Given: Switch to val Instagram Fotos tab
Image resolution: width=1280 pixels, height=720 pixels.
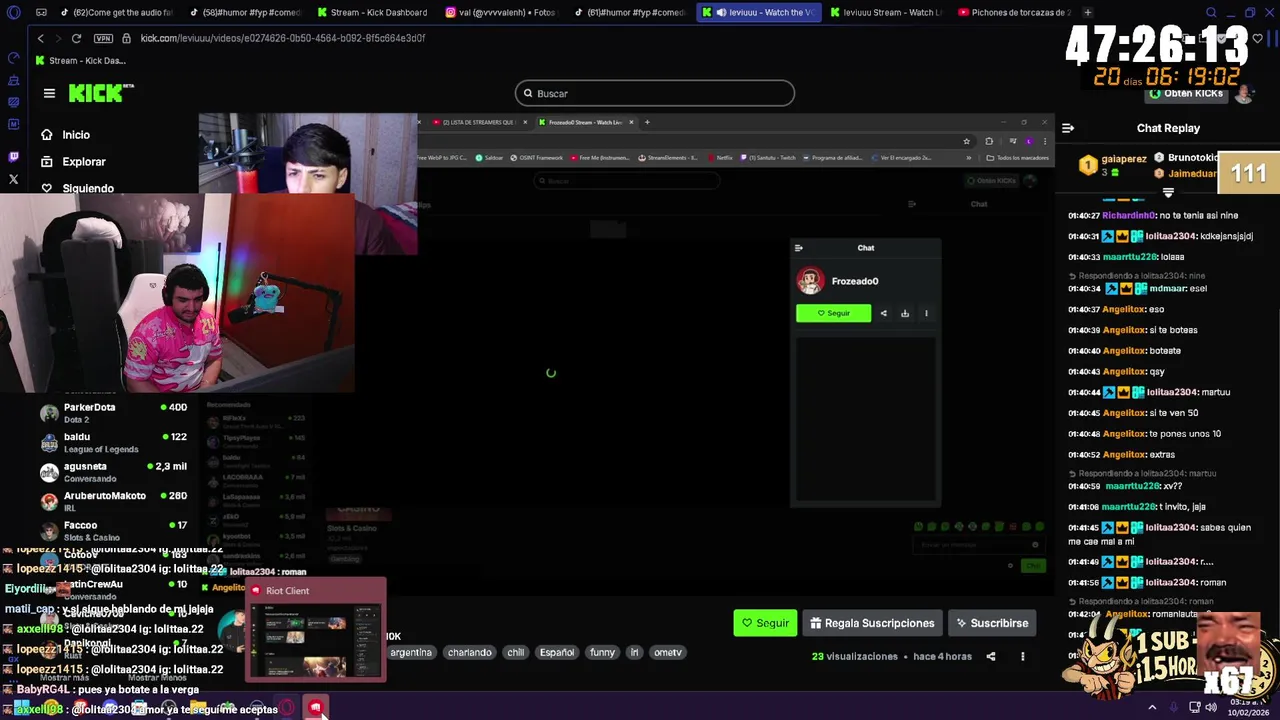Looking at the screenshot, I should coord(500,12).
